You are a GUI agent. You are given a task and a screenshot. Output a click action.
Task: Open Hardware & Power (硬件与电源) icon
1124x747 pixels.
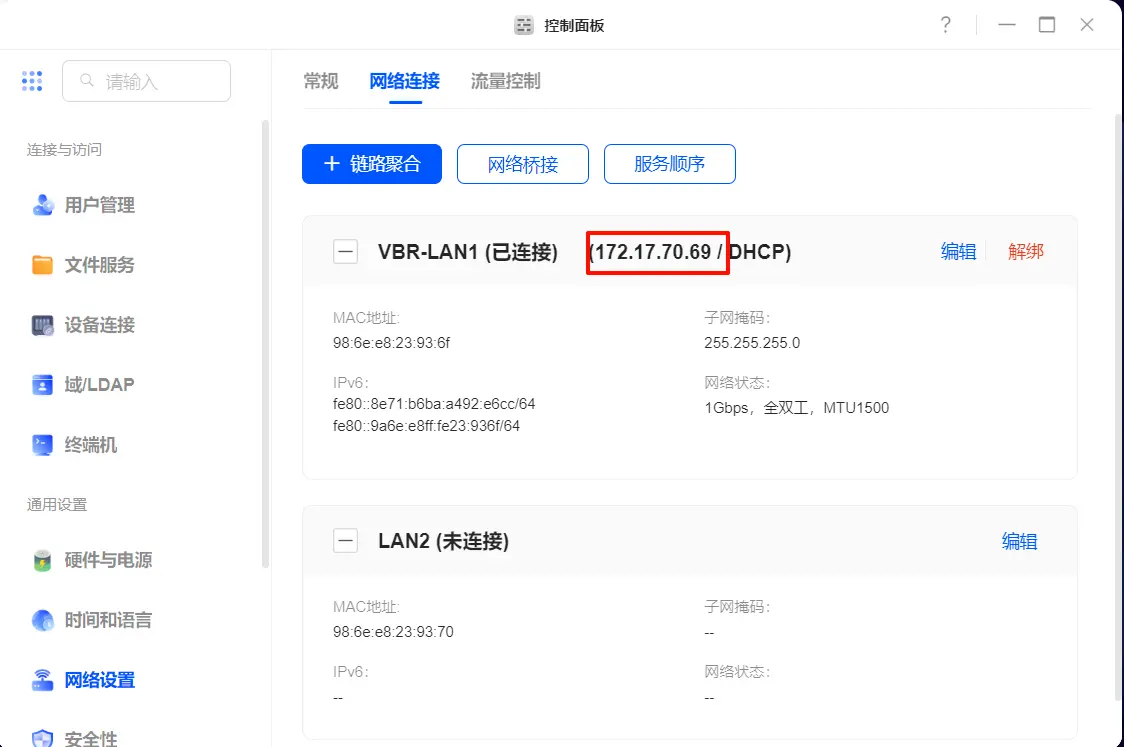coord(43,560)
